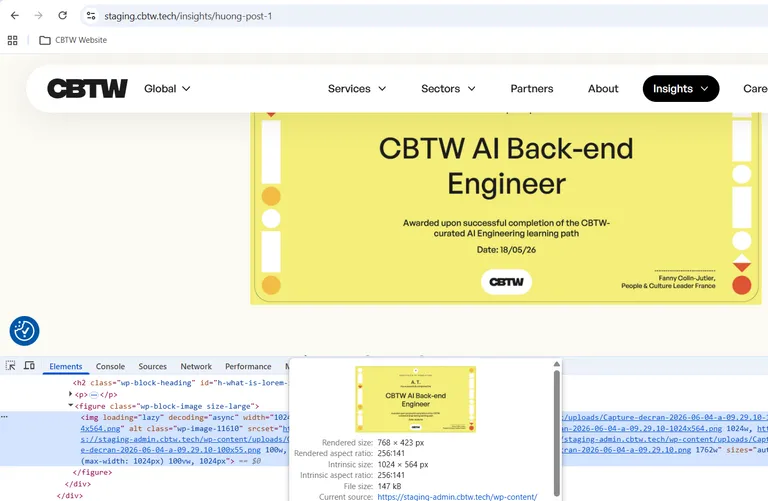Screen dimensions: 768x501
Task: Click the CBTW logo in header
Action: coord(87,89)
